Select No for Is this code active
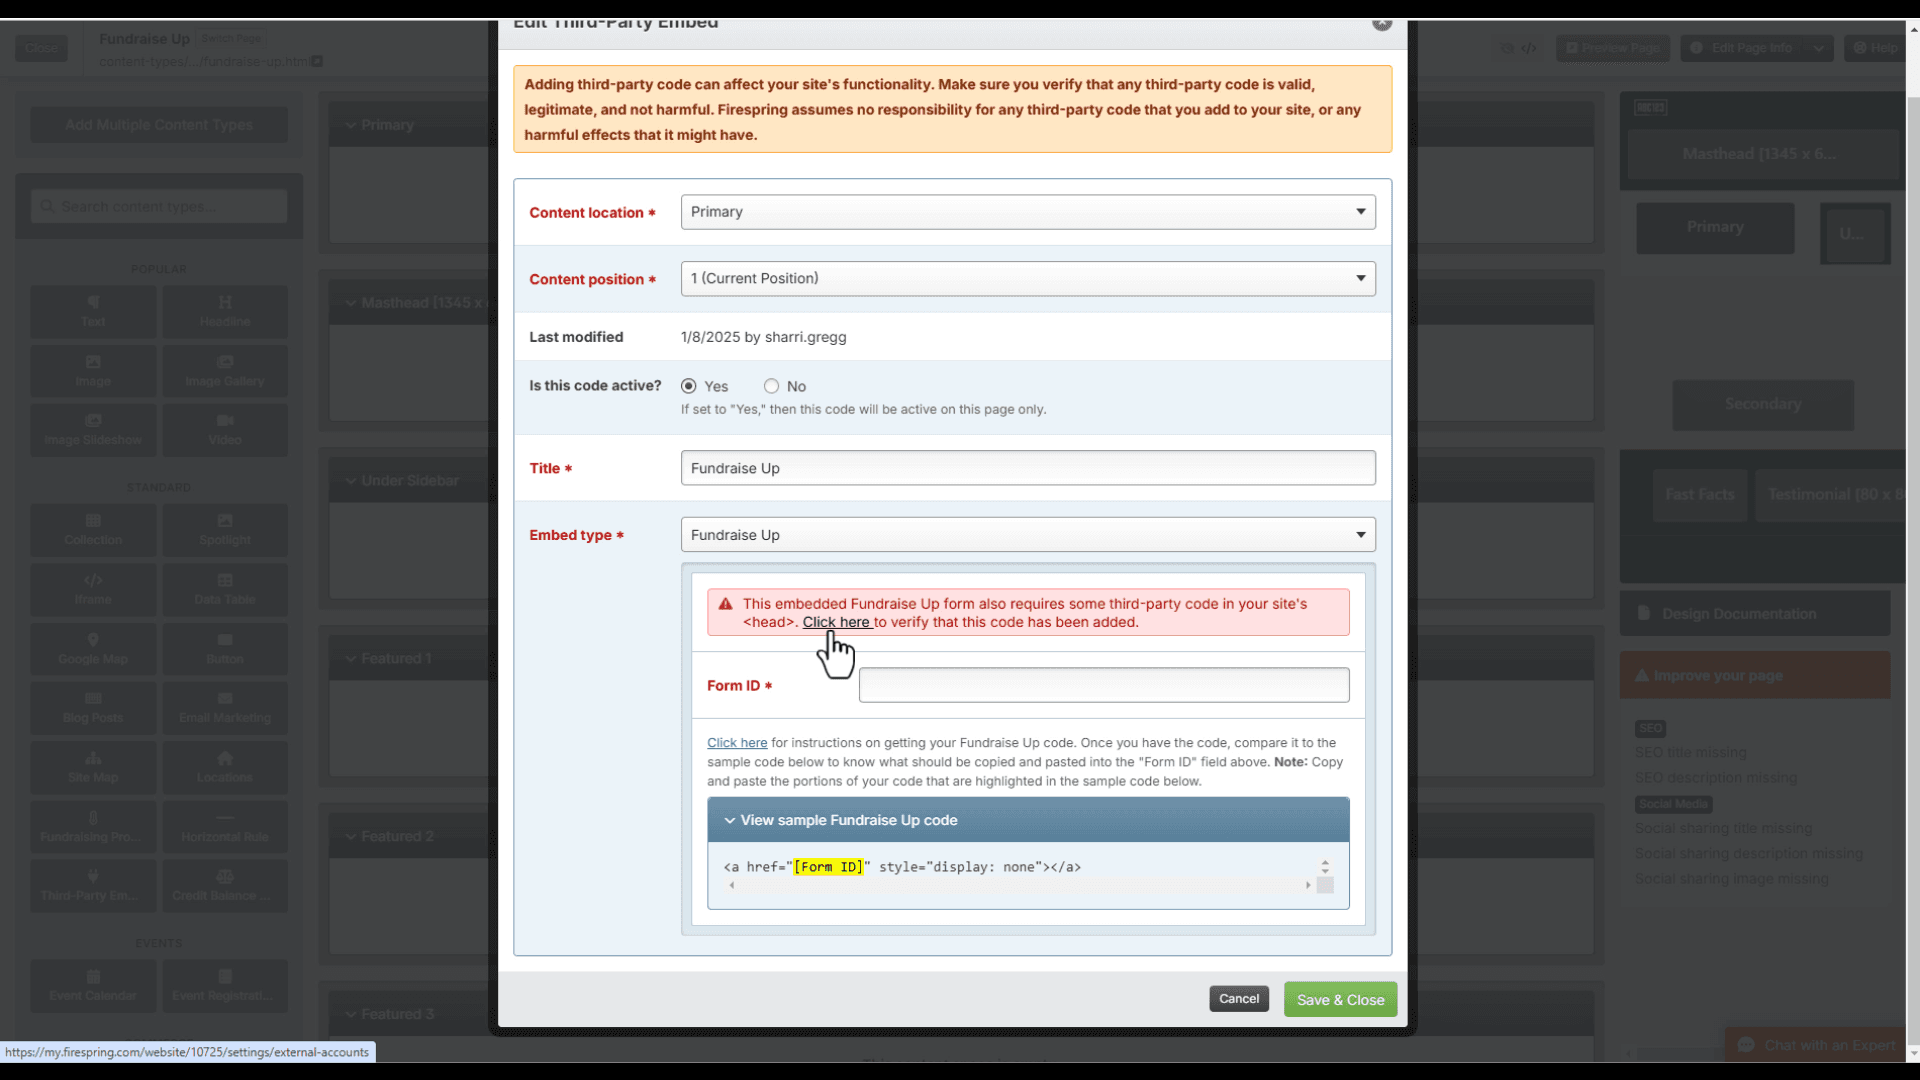The height and width of the screenshot is (1080, 1920). click(x=771, y=386)
